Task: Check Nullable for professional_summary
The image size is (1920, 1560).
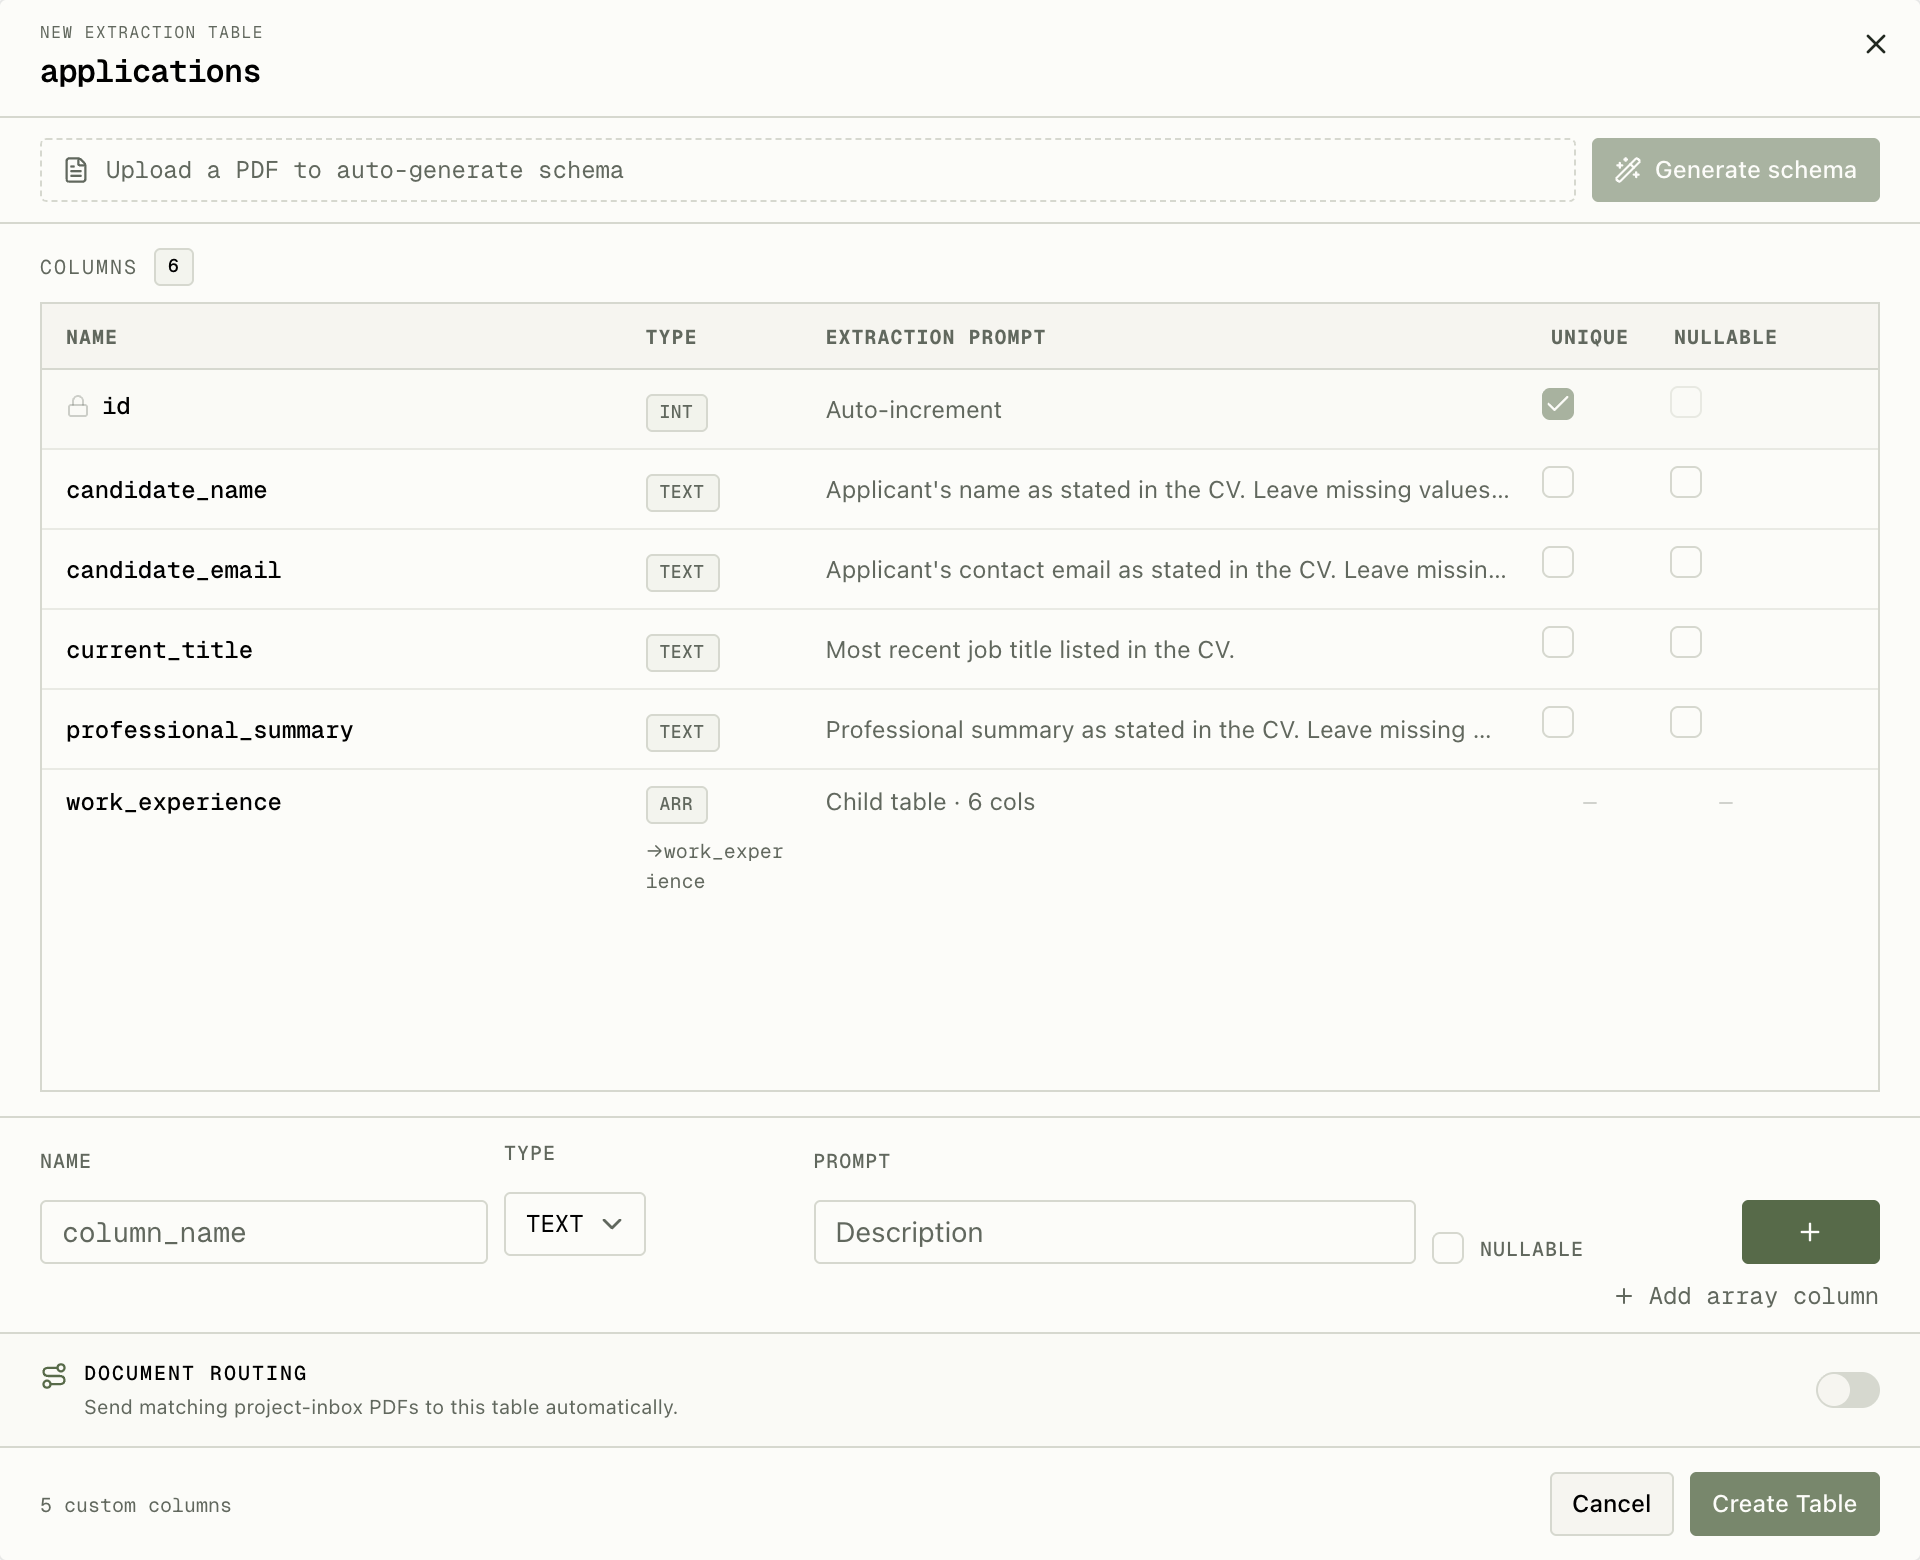Action: click(x=1686, y=722)
